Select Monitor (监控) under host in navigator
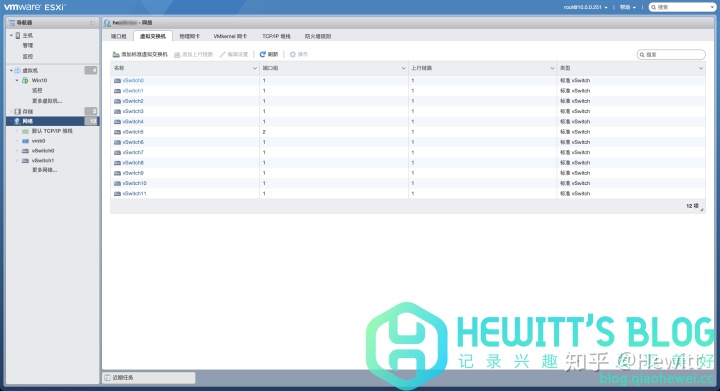Image resolution: width=720 pixels, height=391 pixels. [x=28, y=56]
